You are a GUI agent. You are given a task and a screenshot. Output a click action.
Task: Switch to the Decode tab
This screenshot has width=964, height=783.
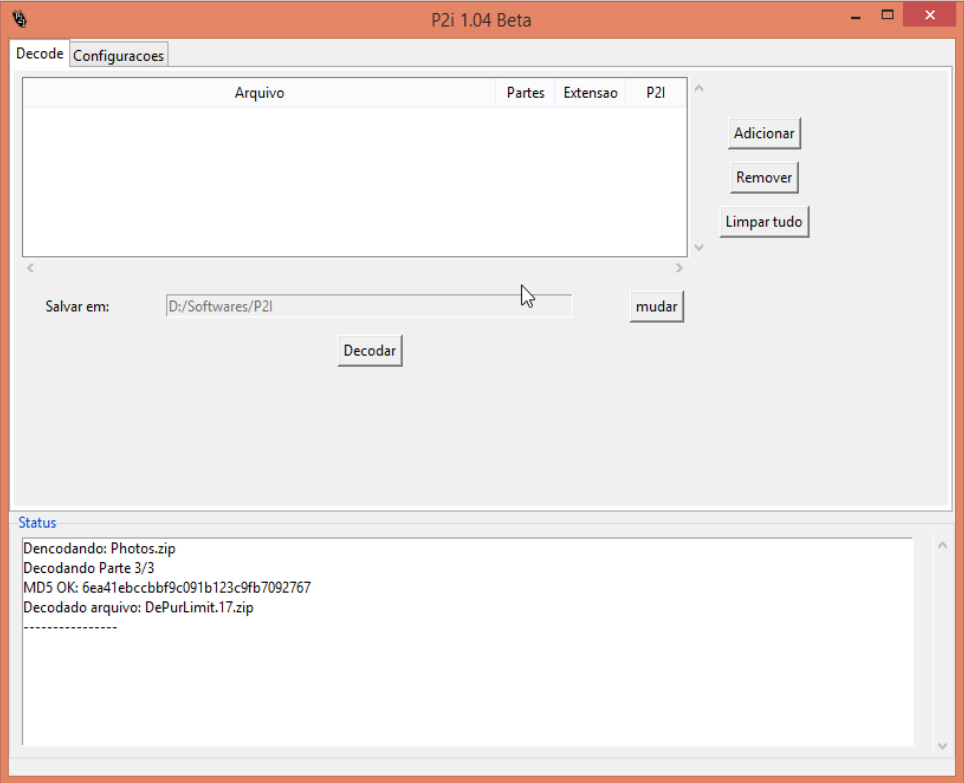tap(39, 53)
